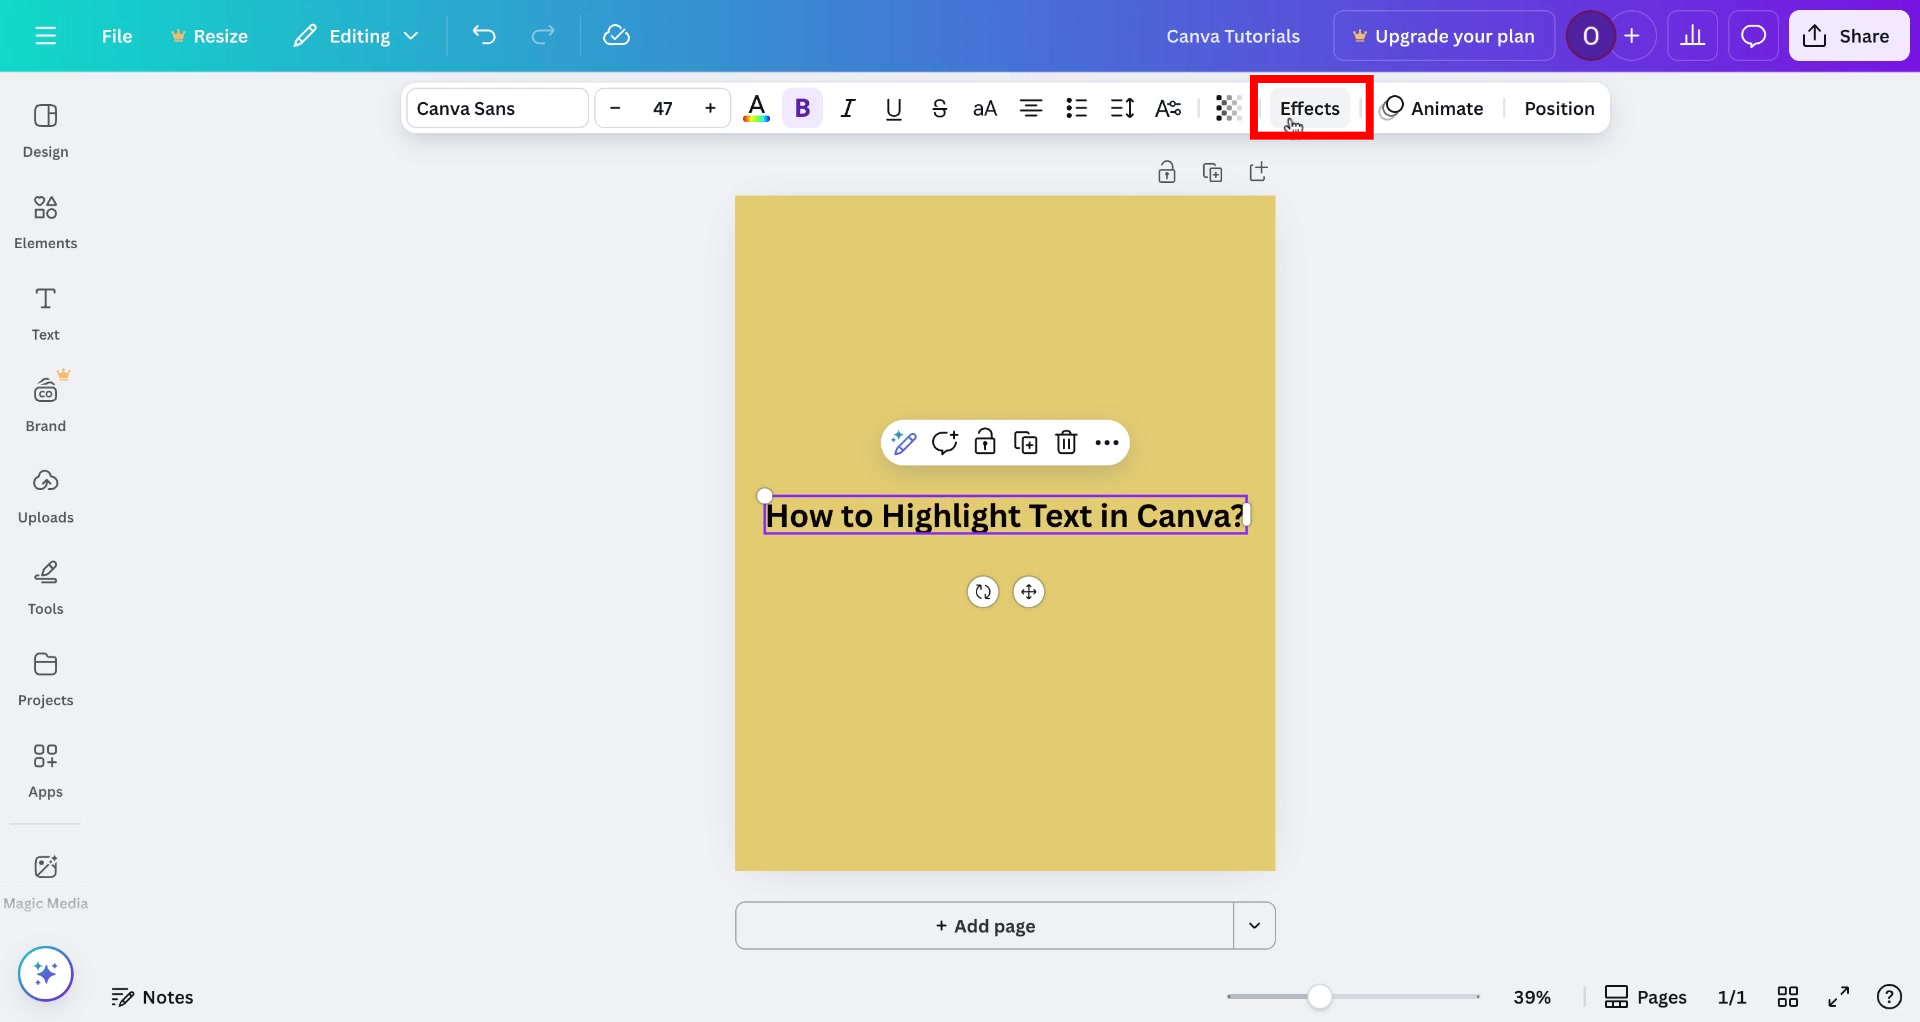
Task: Switch to the Position panel
Action: point(1559,108)
